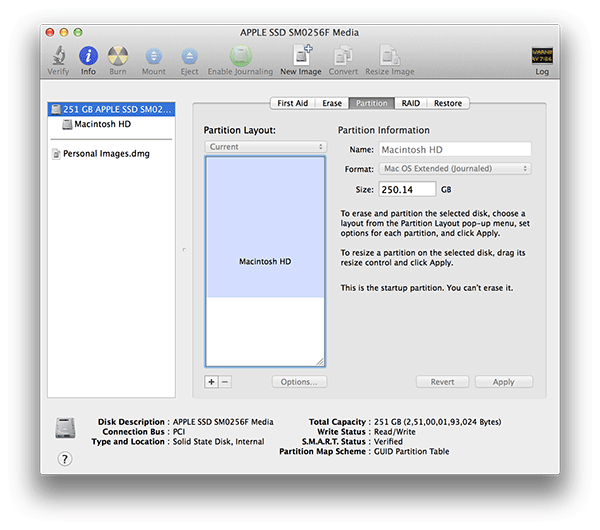
Task: Click the Convert toolbar icon
Action: click(343, 56)
